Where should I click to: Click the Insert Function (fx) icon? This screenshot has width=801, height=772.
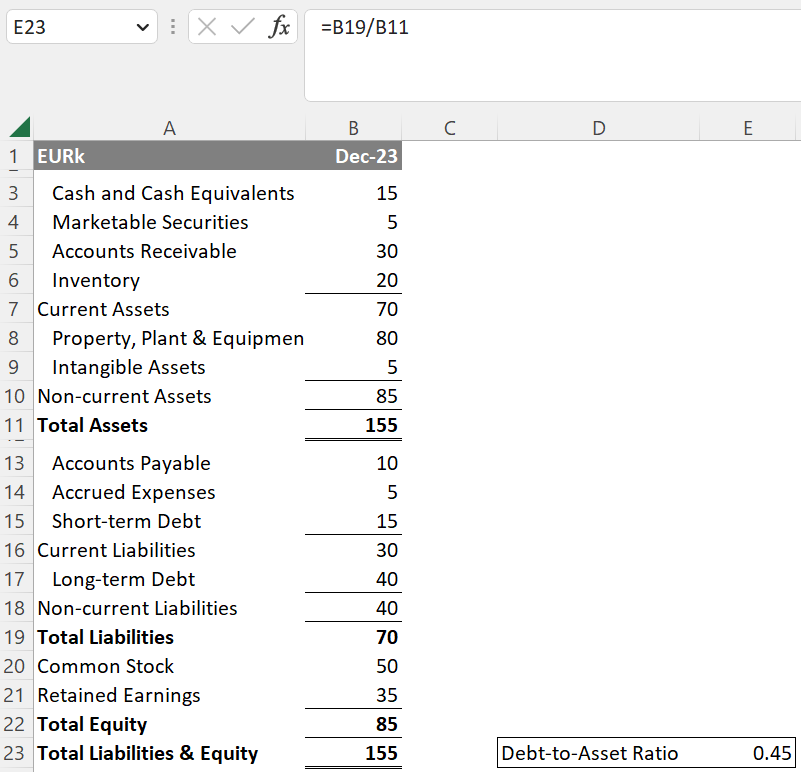(x=281, y=27)
